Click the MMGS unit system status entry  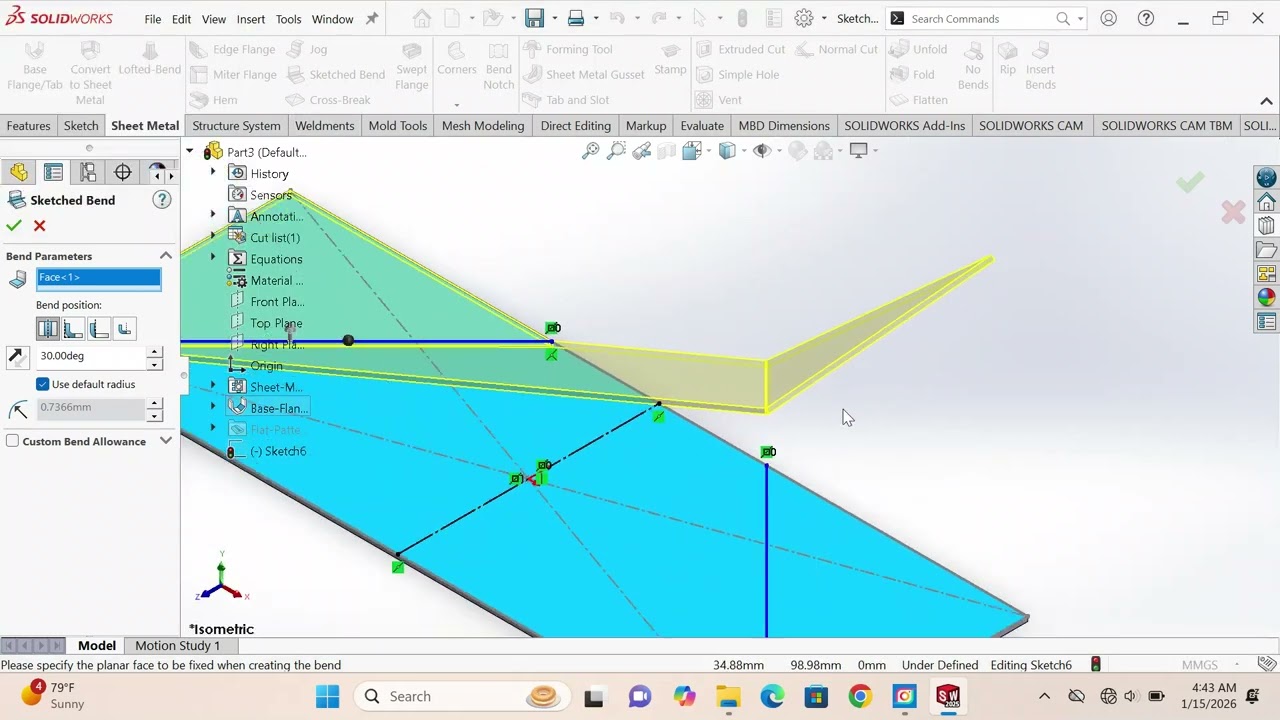pyautogui.click(x=1199, y=665)
